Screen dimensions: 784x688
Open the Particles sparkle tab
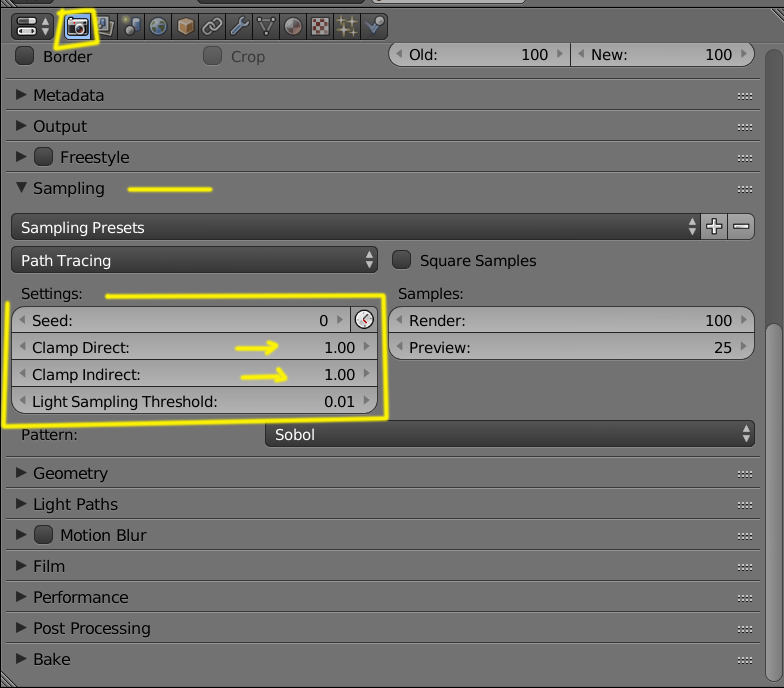pyautogui.click(x=347, y=26)
